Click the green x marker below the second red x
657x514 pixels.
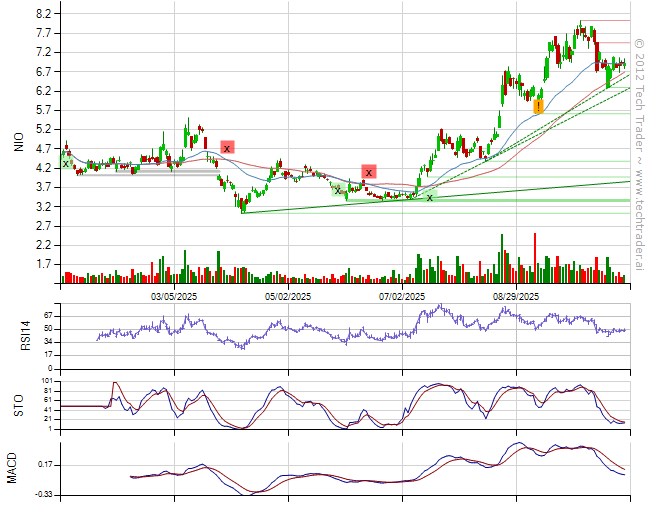(338, 189)
